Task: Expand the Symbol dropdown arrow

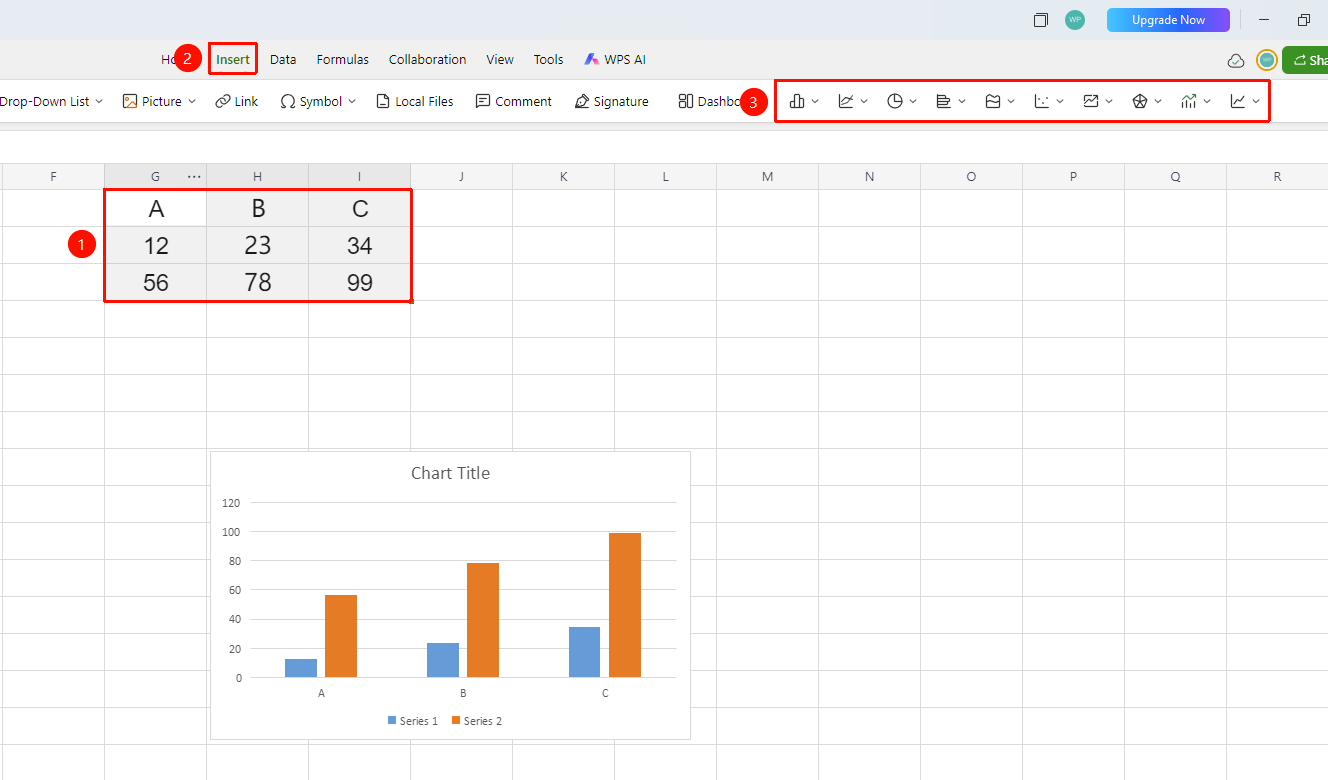Action: click(x=351, y=101)
